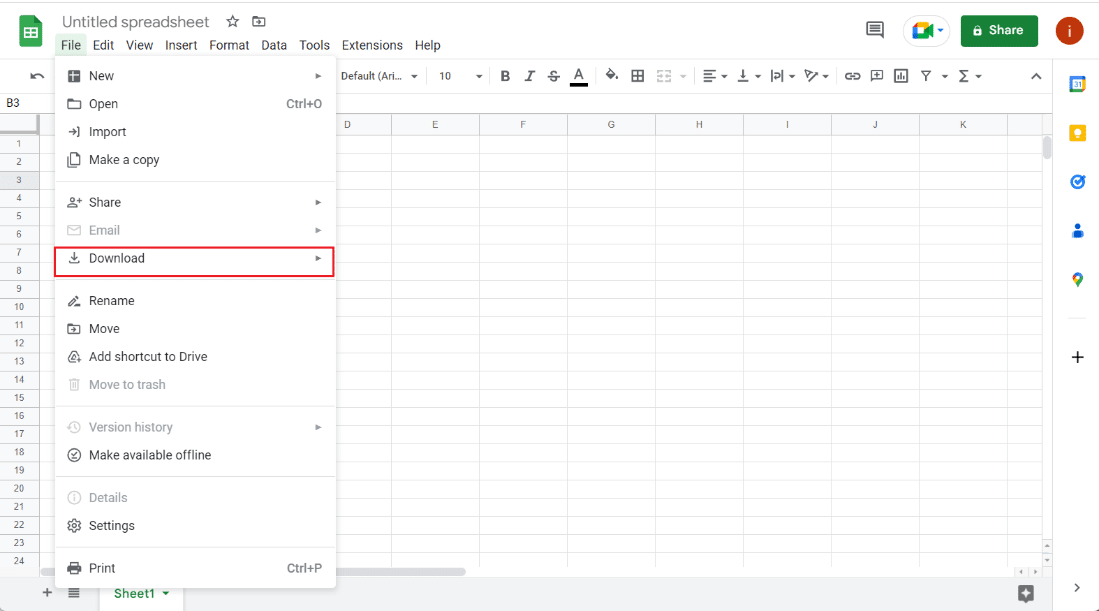This screenshot has height=611, width=1099.
Task: Open text color picker
Action: [x=579, y=76]
